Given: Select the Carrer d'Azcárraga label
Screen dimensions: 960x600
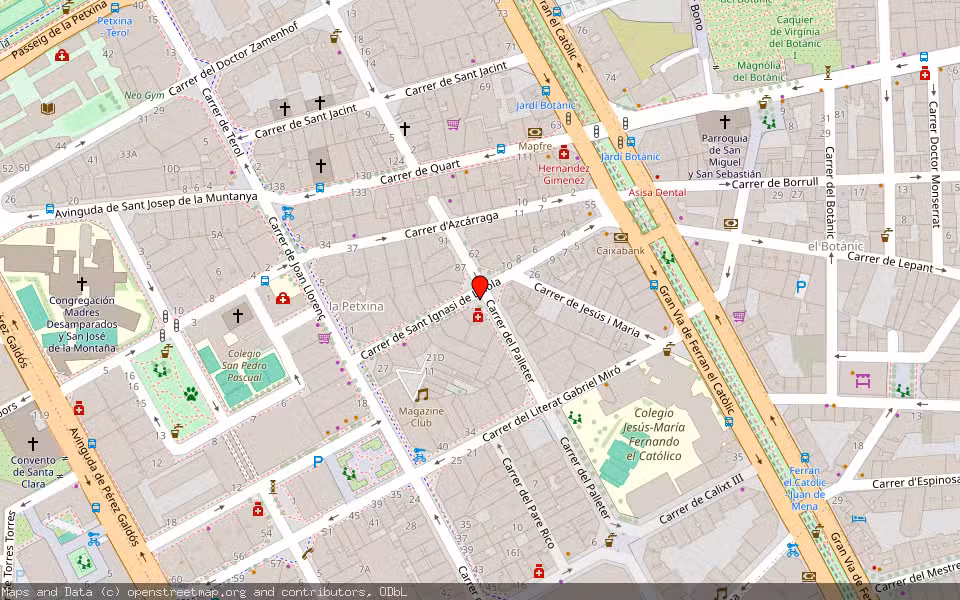Looking at the screenshot, I should click(x=452, y=225).
